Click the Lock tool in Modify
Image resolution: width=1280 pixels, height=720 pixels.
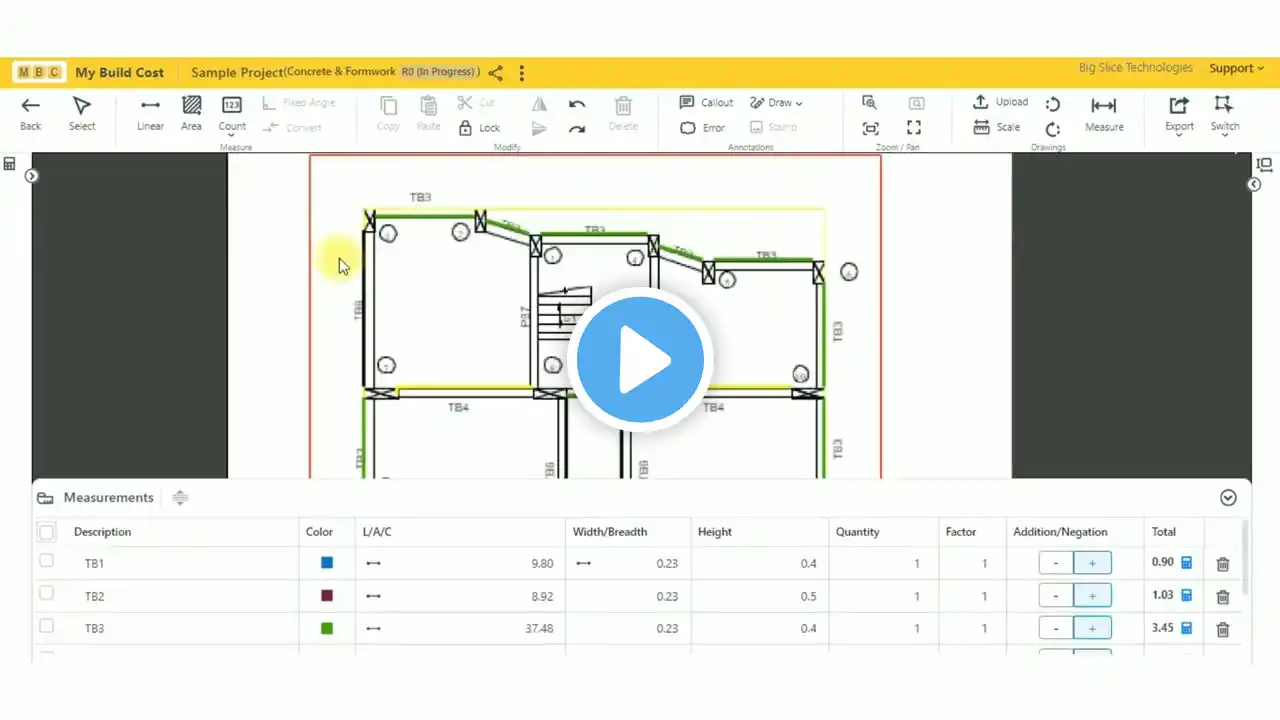pos(479,128)
